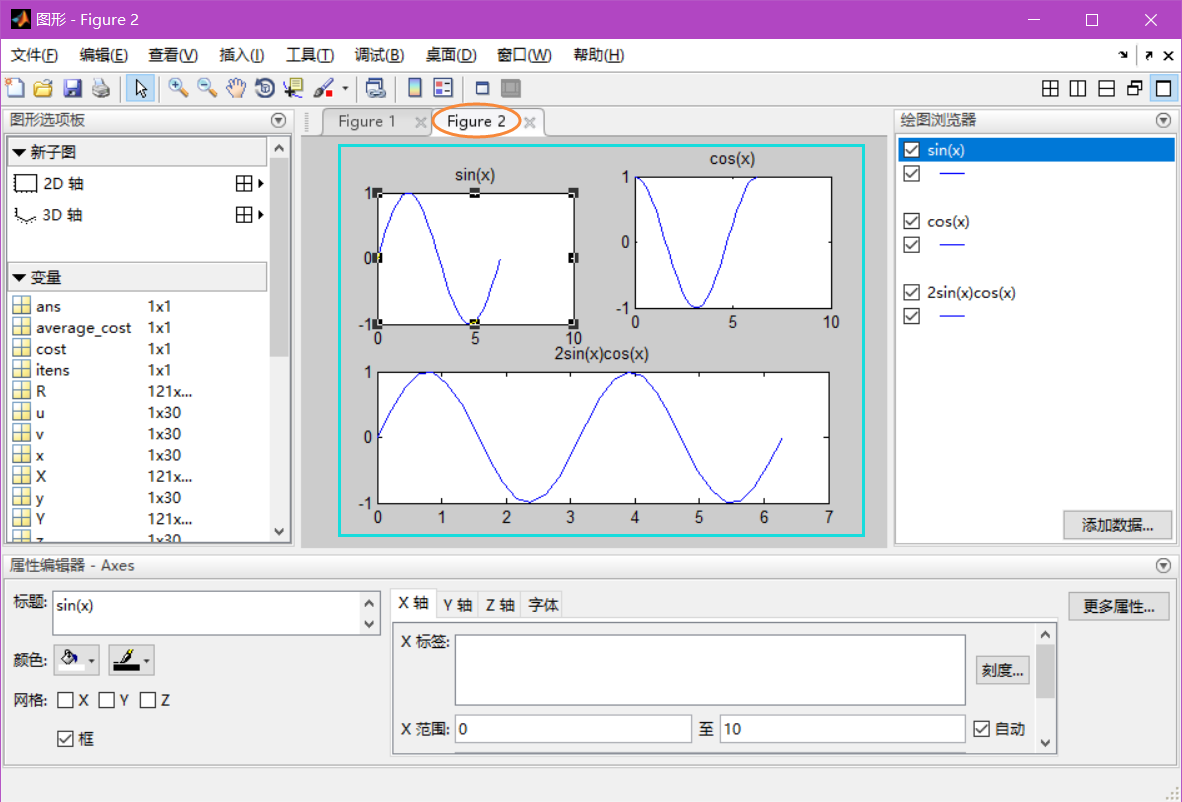The image size is (1182, 802).
Task: Split figures top and bottom
Action: [x=1107, y=89]
